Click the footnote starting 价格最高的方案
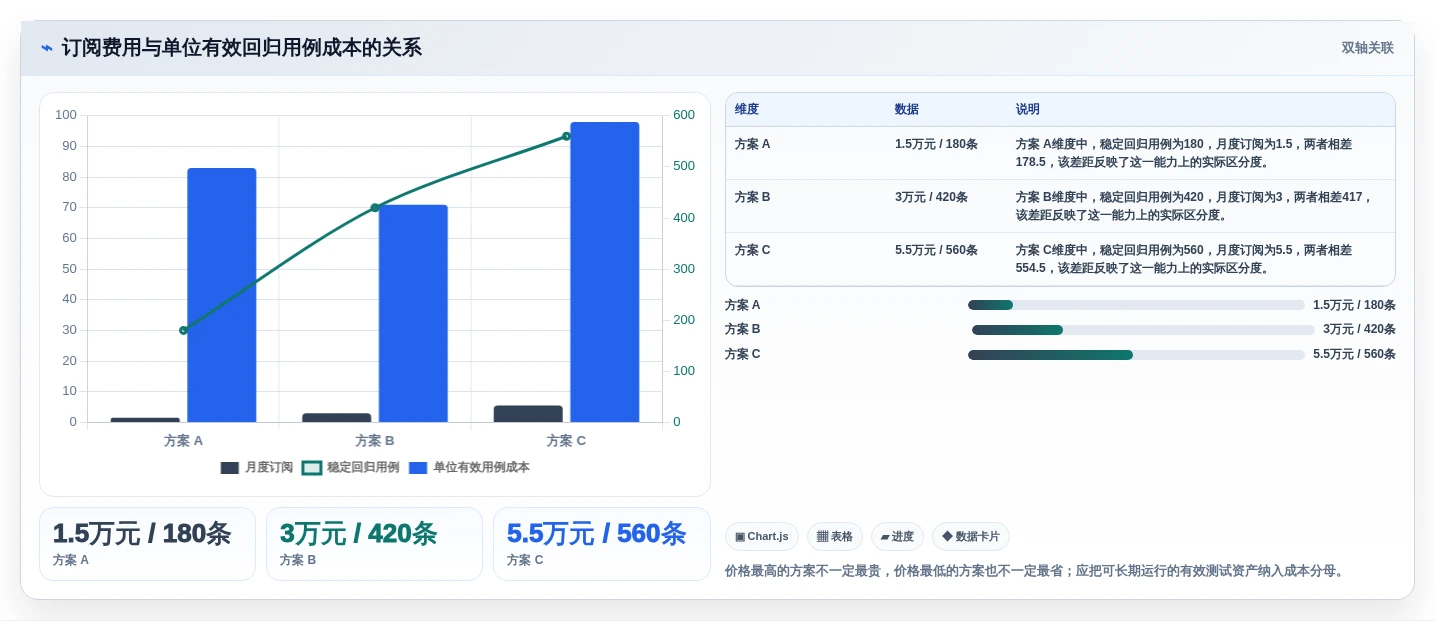 [1036, 571]
